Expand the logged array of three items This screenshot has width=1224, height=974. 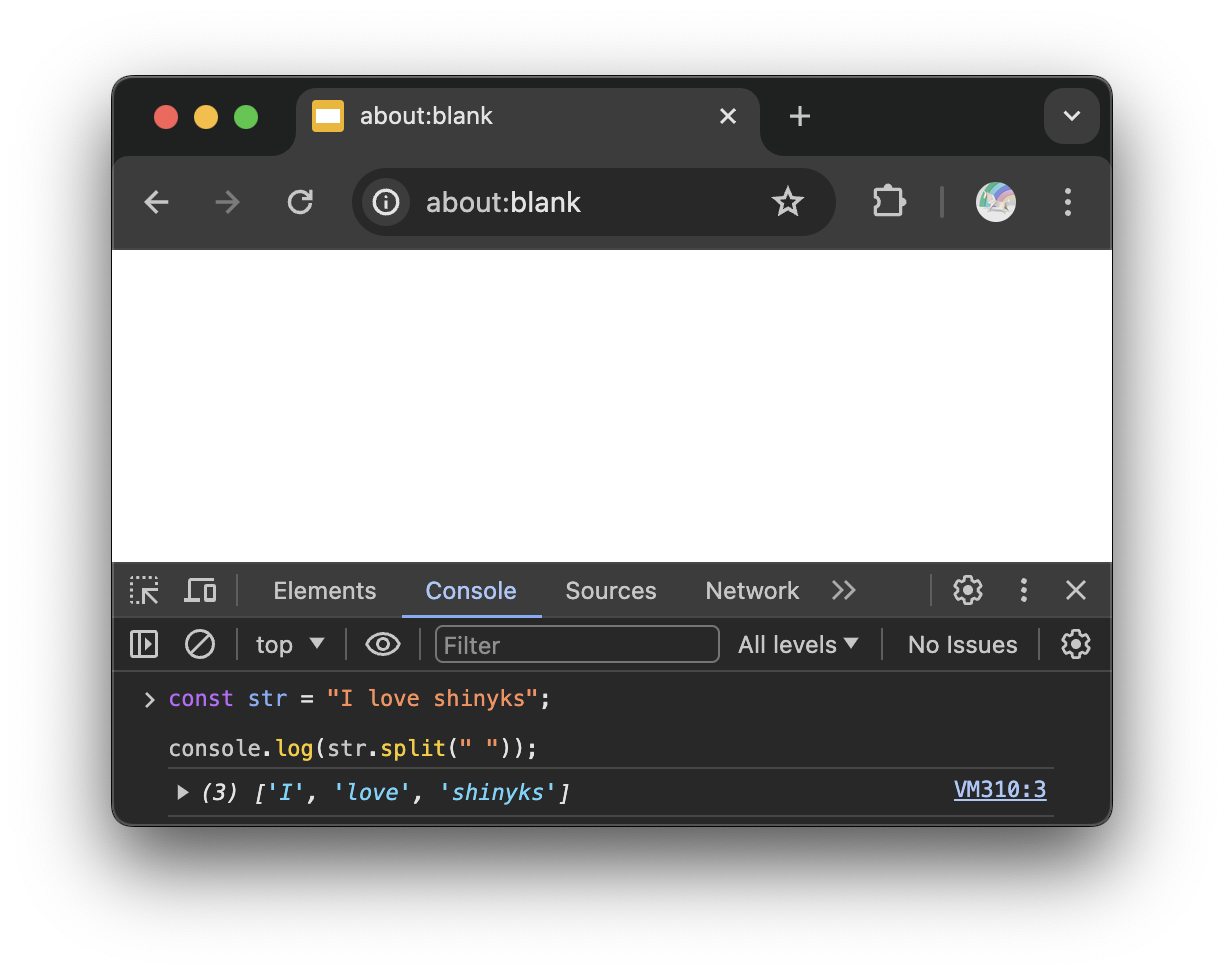click(183, 793)
